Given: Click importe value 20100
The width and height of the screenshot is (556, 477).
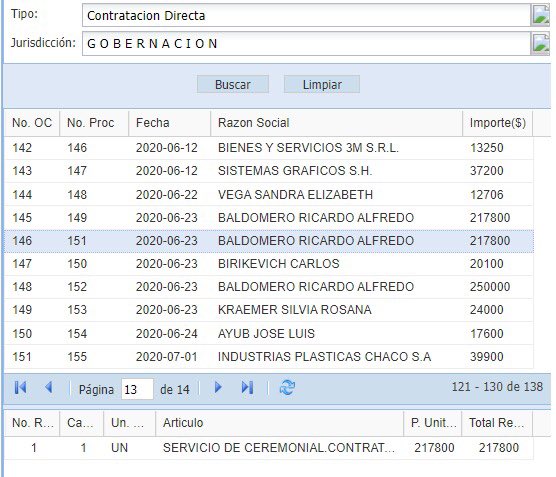Looking at the screenshot, I should tap(486, 264).
